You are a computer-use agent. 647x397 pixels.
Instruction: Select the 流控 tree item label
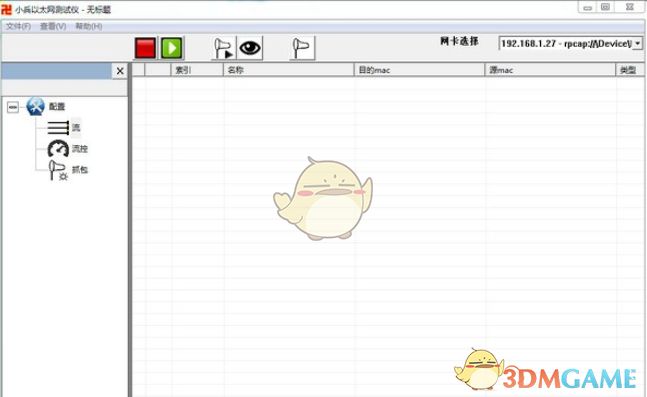[80, 149]
